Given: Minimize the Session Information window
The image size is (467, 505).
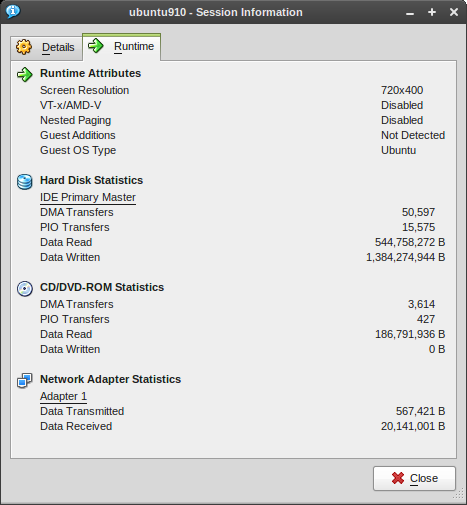Looking at the screenshot, I should pos(410,14).
